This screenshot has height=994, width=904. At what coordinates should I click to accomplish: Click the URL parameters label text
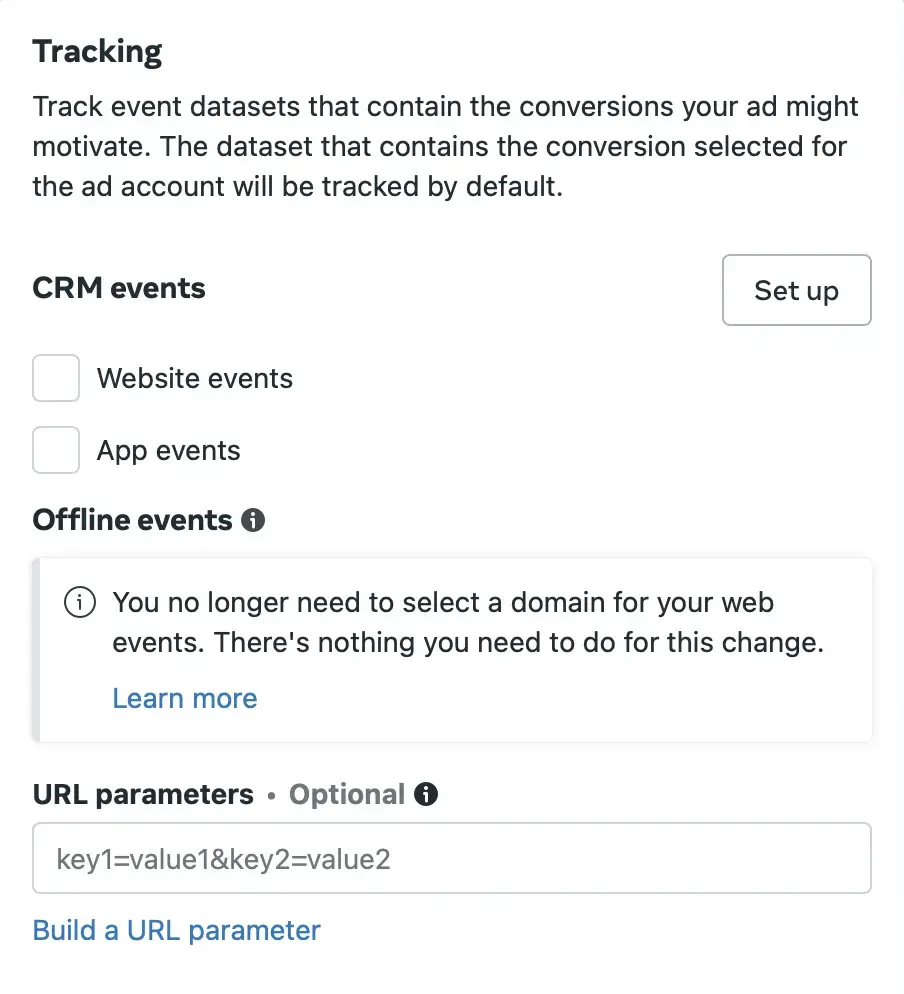(x=143, y=794)
